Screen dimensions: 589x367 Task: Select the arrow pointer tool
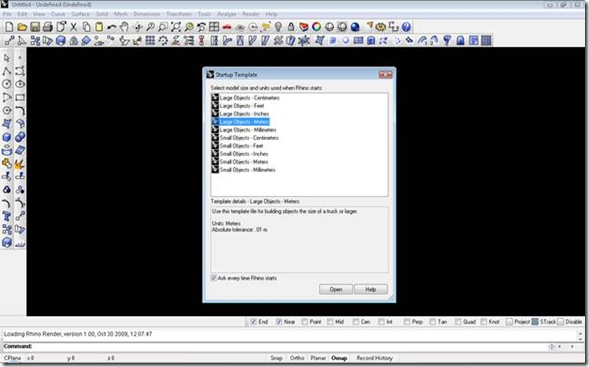pyautogui.click(x=7, y=58)
